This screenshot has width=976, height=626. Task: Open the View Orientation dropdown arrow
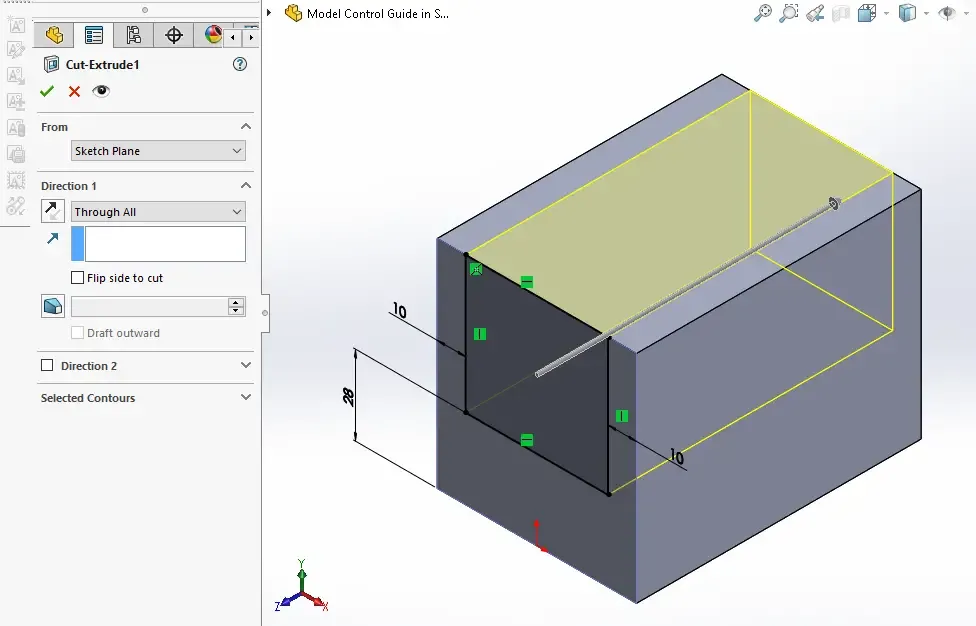[886, 13]
